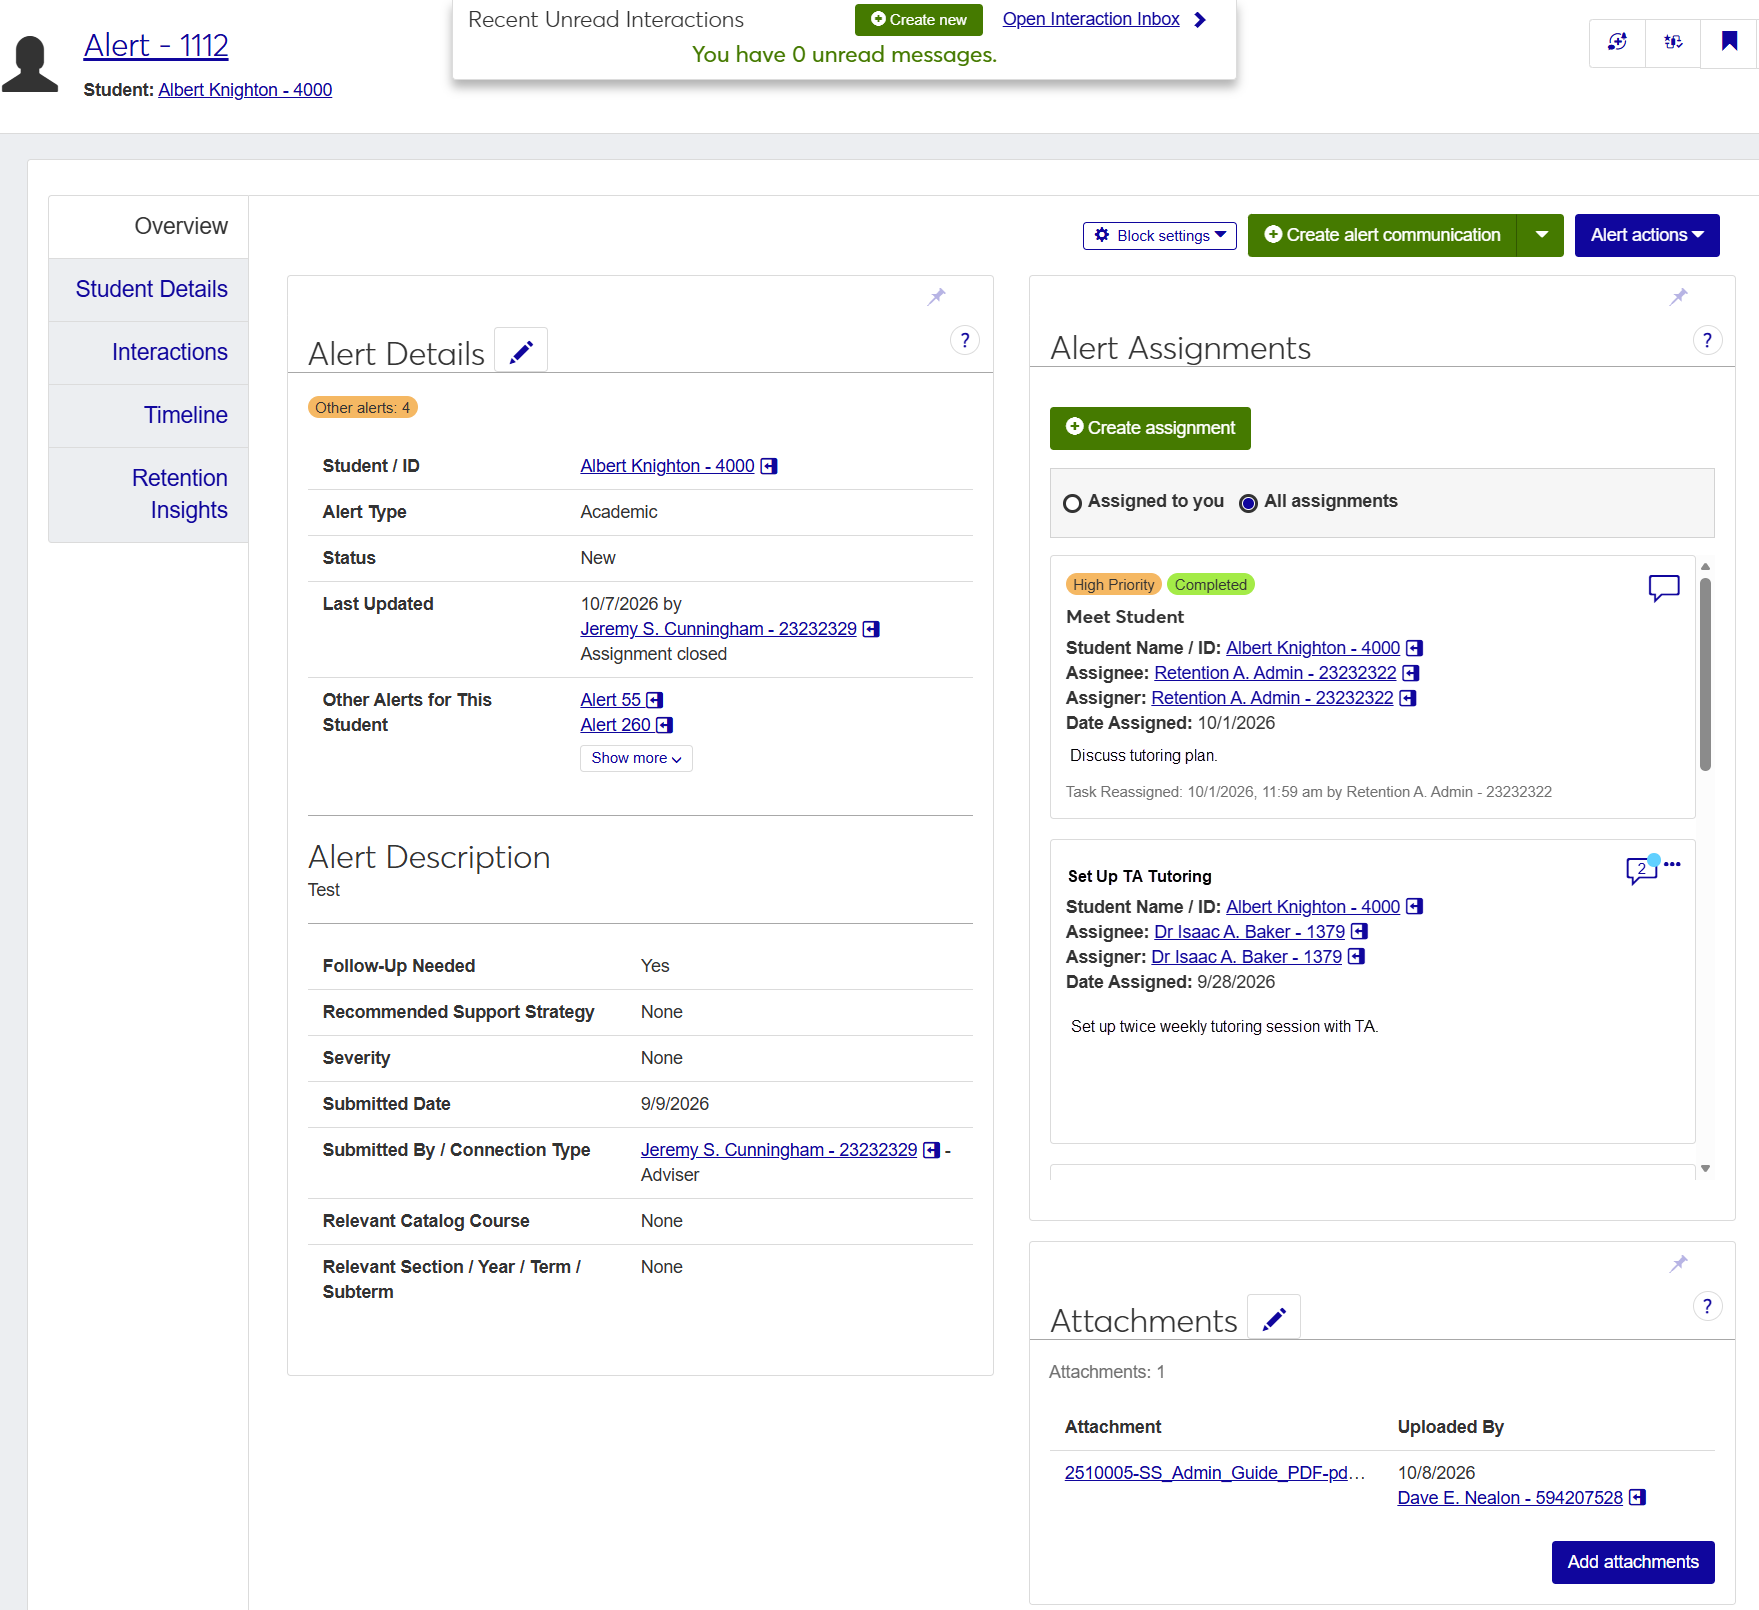Open comments on Meet Student assignment
Image resolution: width=1759 pixels, height=1610 pixels.
1663,587
